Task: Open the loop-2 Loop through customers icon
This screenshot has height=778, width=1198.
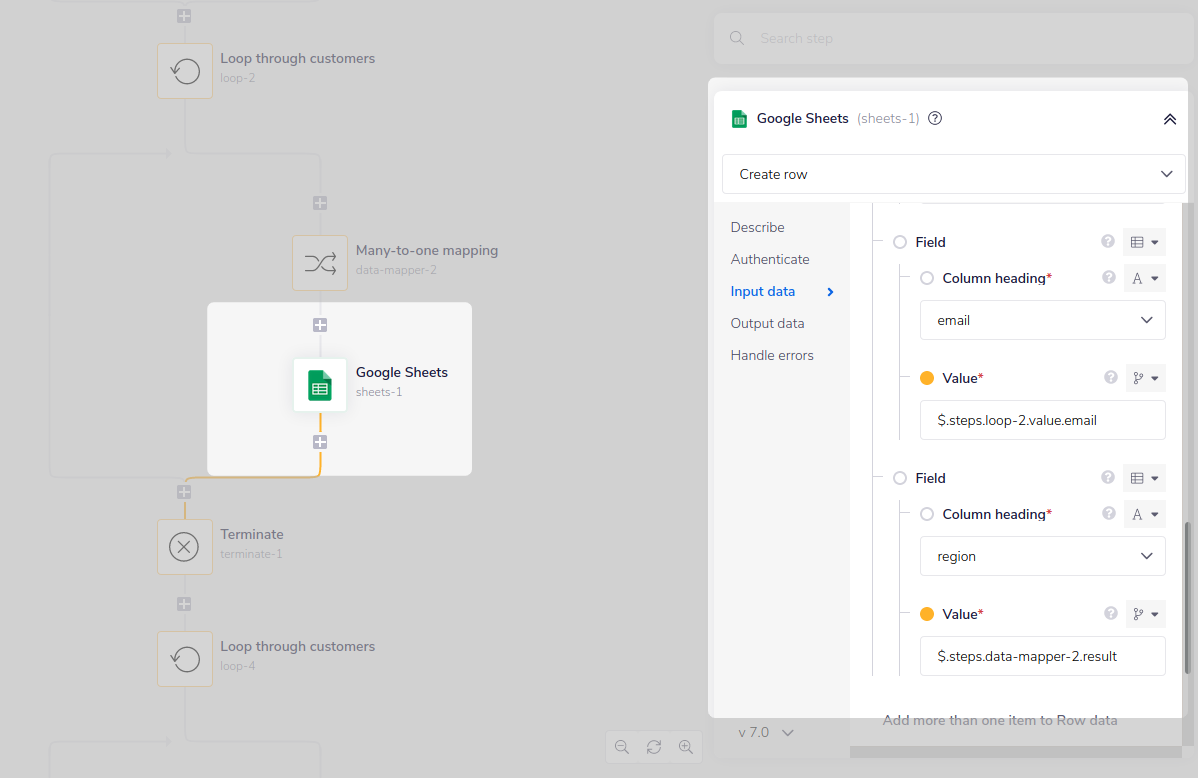Action: (185, 70)
